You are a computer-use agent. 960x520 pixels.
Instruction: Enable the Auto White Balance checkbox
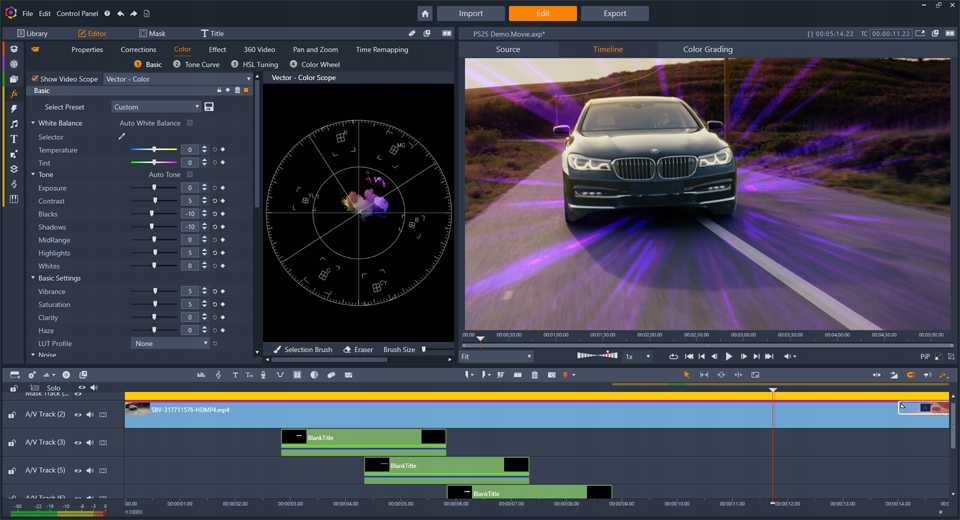point(190,123)
